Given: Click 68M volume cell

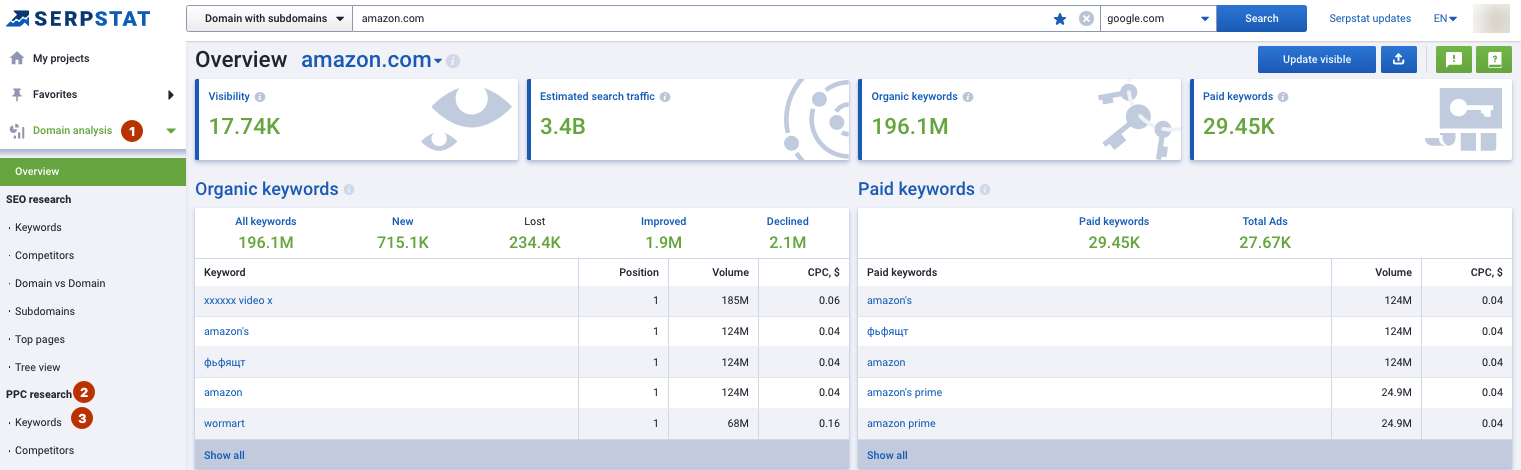Looking at the screenshot, I should click(x=738, y=423).
